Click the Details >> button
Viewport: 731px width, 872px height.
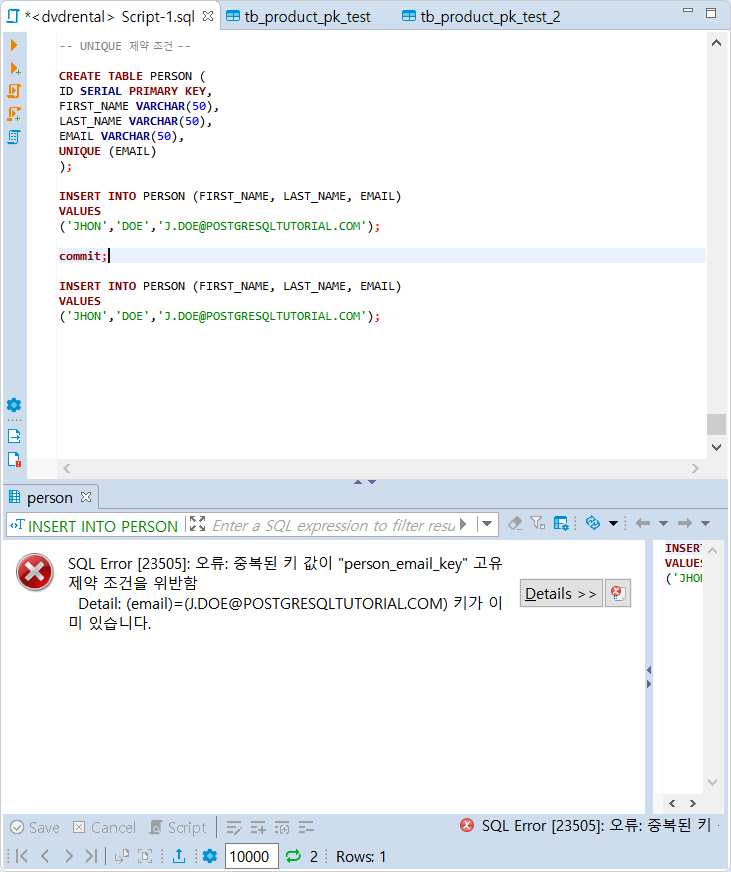coord(560,594)
